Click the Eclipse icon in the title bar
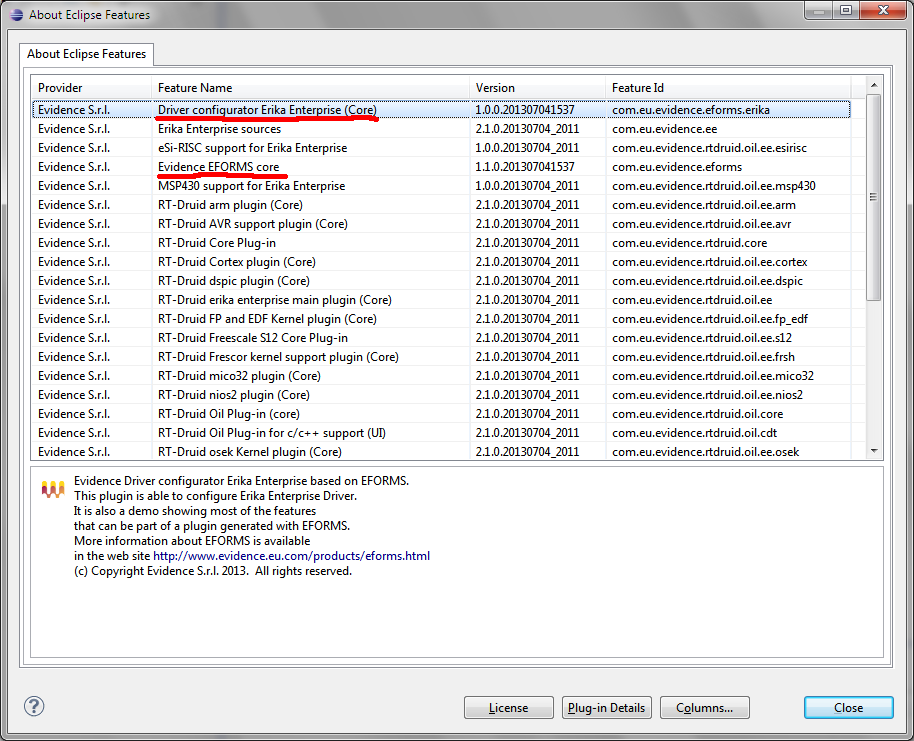The image size is (914, 741). click(17, 15)
